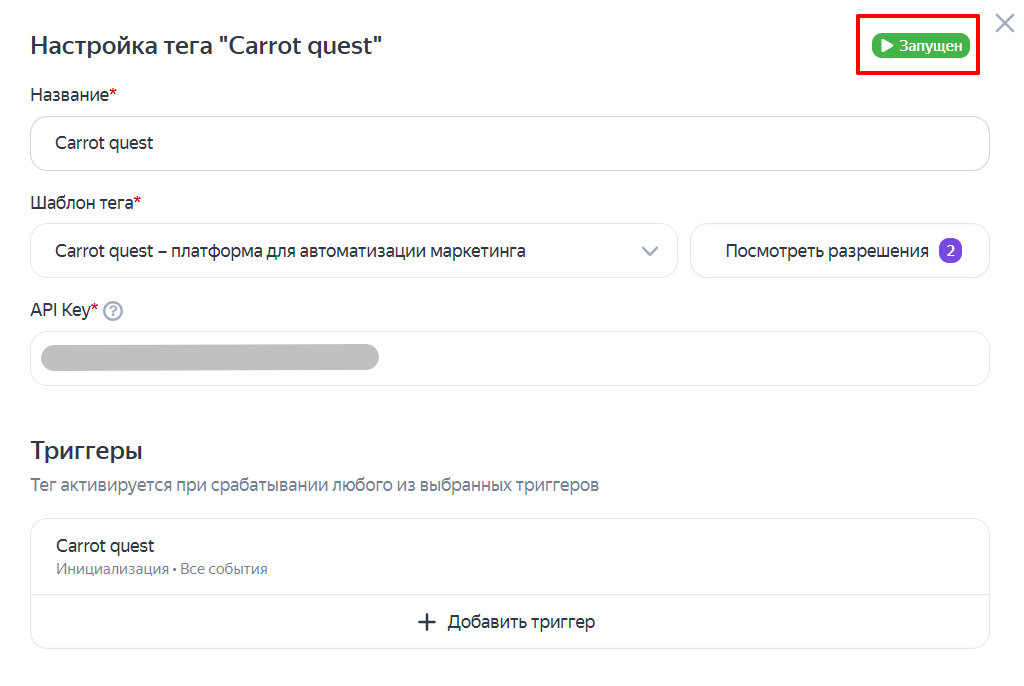Click the plus icon beside Добавить триггер
This screenshot has height=686, width=1024.
[x=427, y=622]
